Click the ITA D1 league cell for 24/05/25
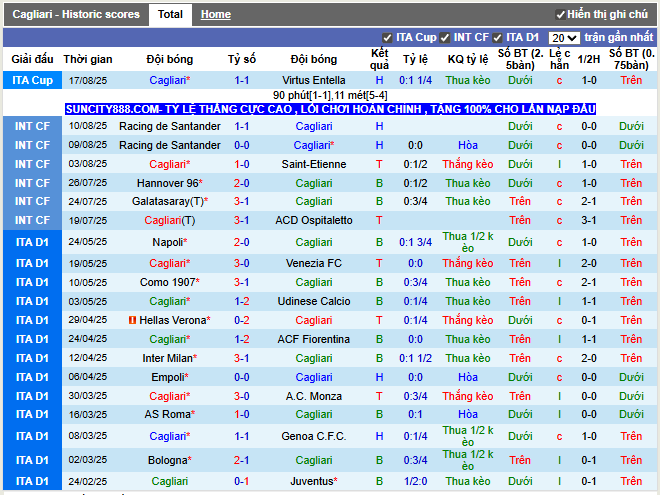 (32, 242)
